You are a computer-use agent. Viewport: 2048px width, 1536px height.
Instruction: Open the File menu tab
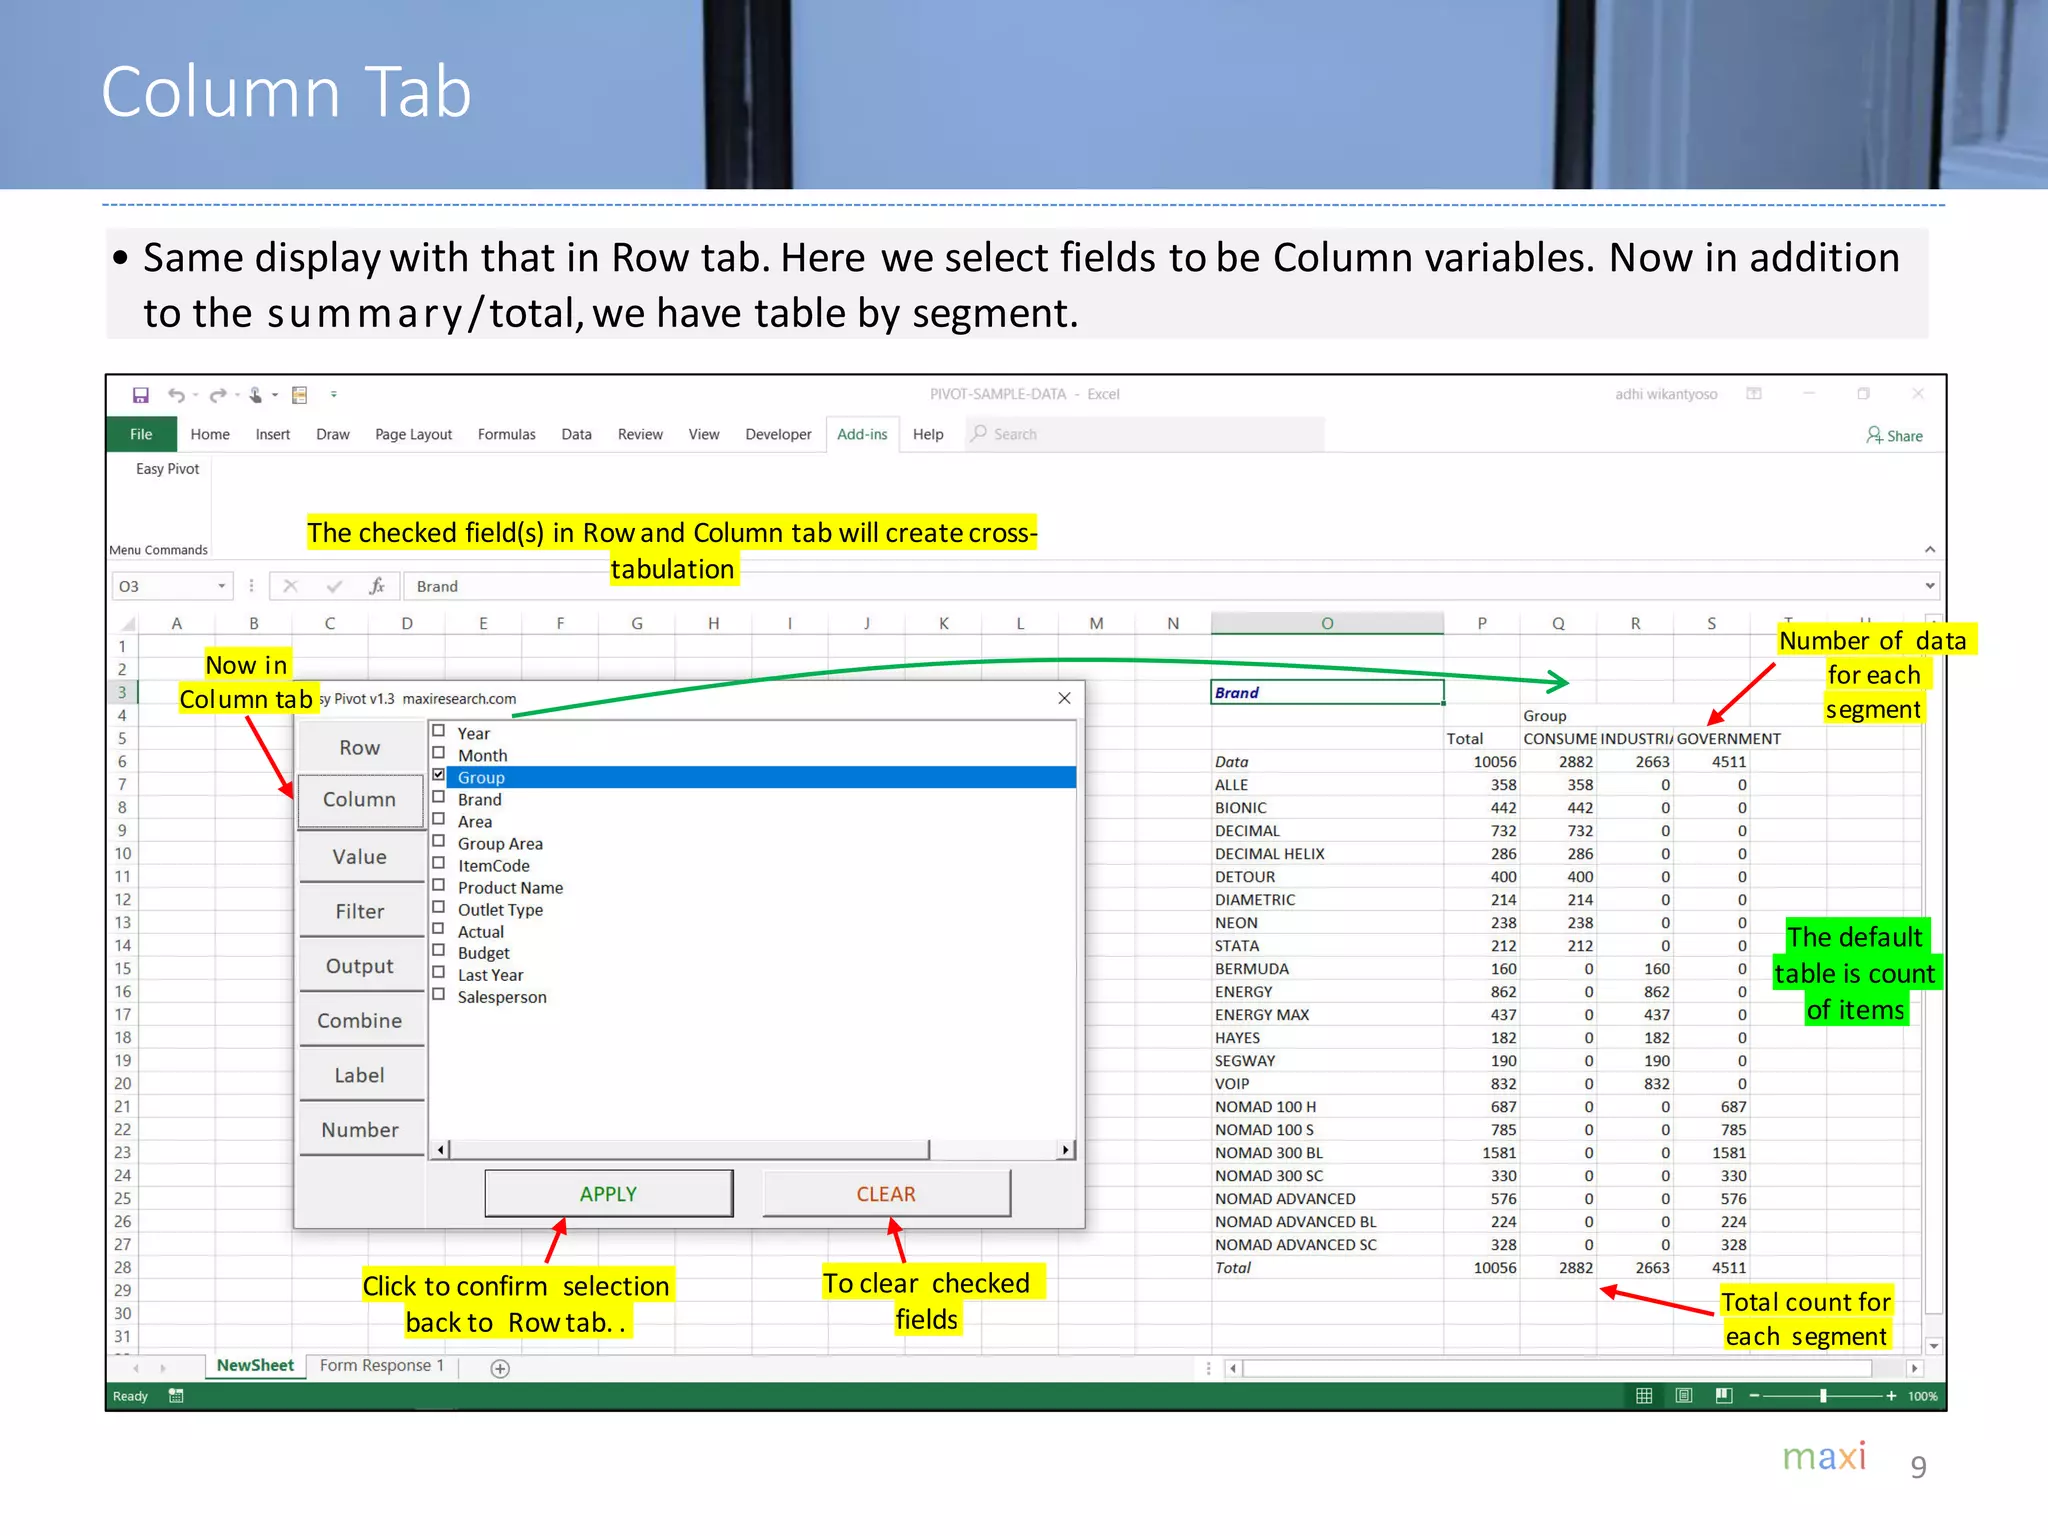[141, 434]
